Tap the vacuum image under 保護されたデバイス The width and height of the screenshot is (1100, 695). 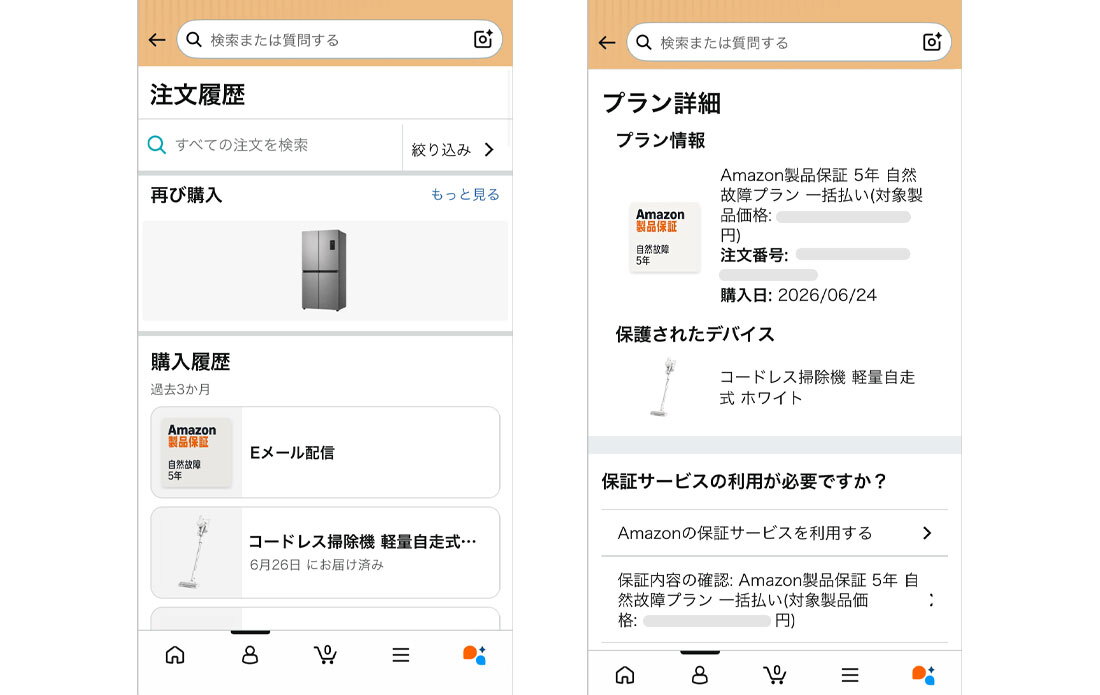tap(663, 387)
